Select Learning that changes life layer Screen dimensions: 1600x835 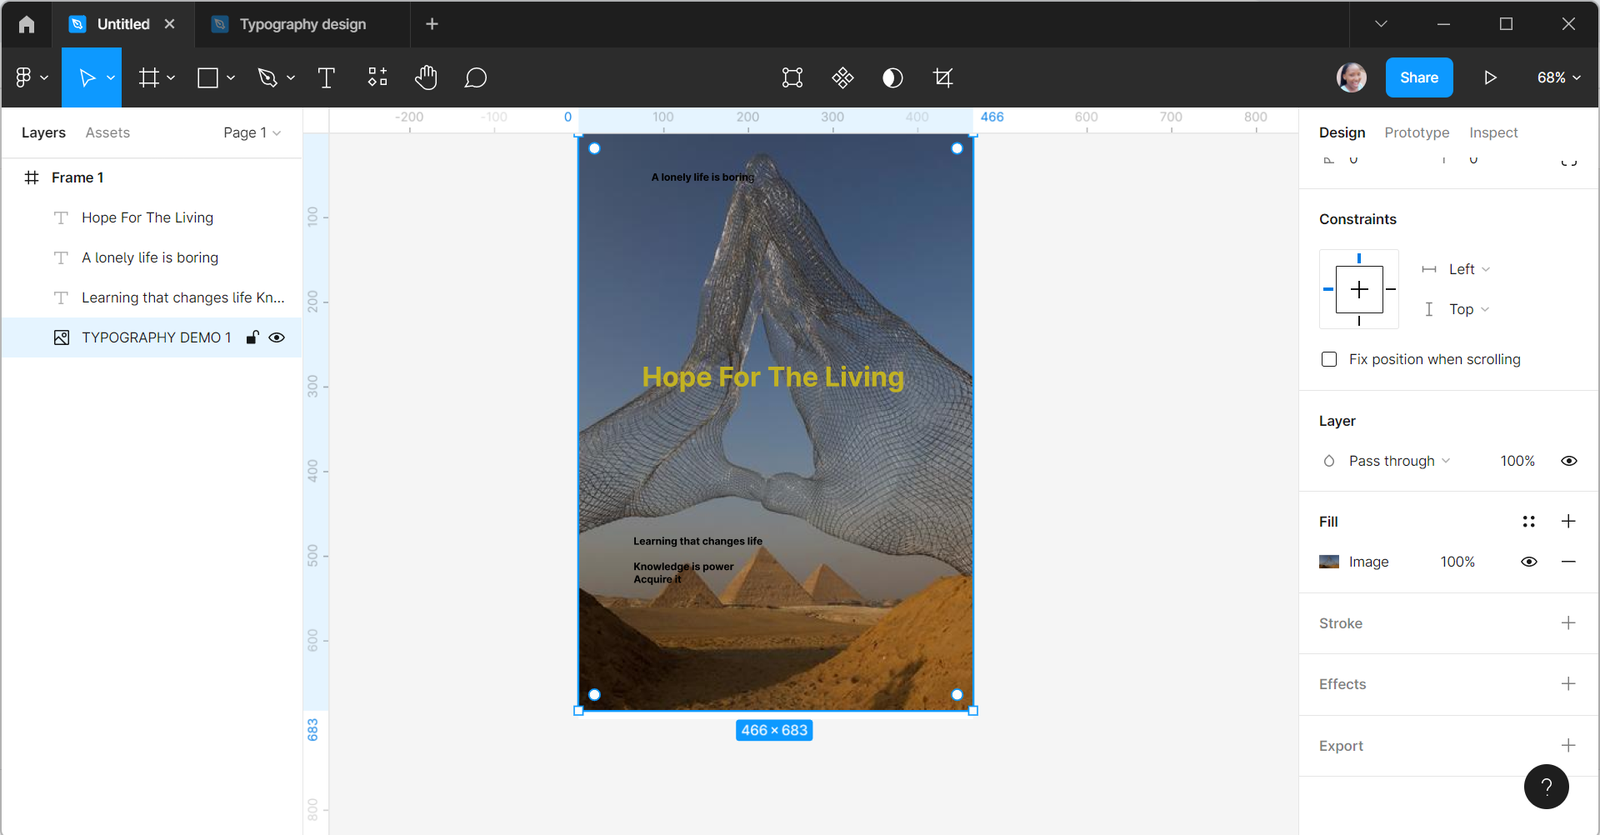pos(152,298)
